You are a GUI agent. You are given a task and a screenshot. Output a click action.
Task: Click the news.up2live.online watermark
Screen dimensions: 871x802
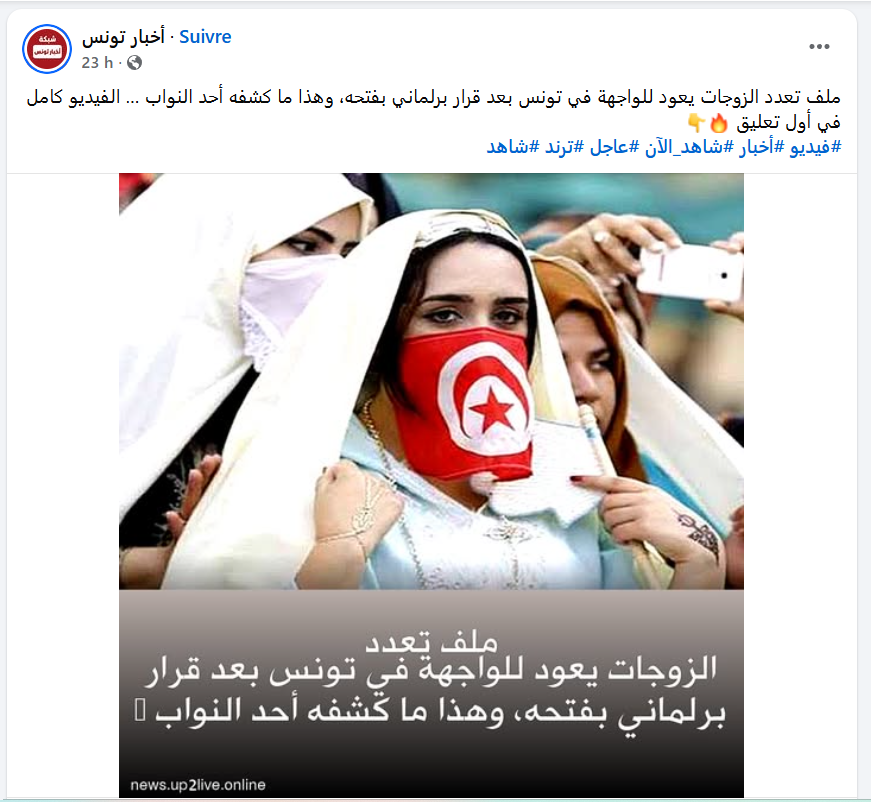[198, 785]
